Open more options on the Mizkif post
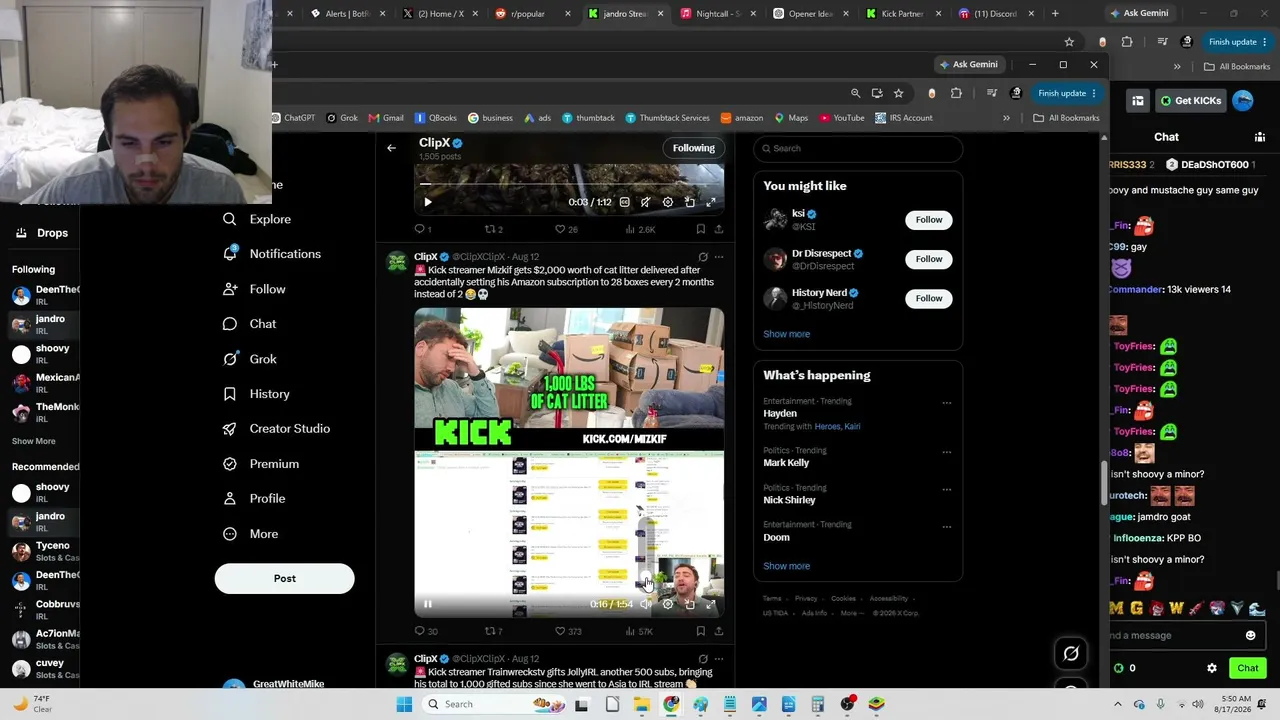This screenshot has height=720, width=1280. coord(718,257)
